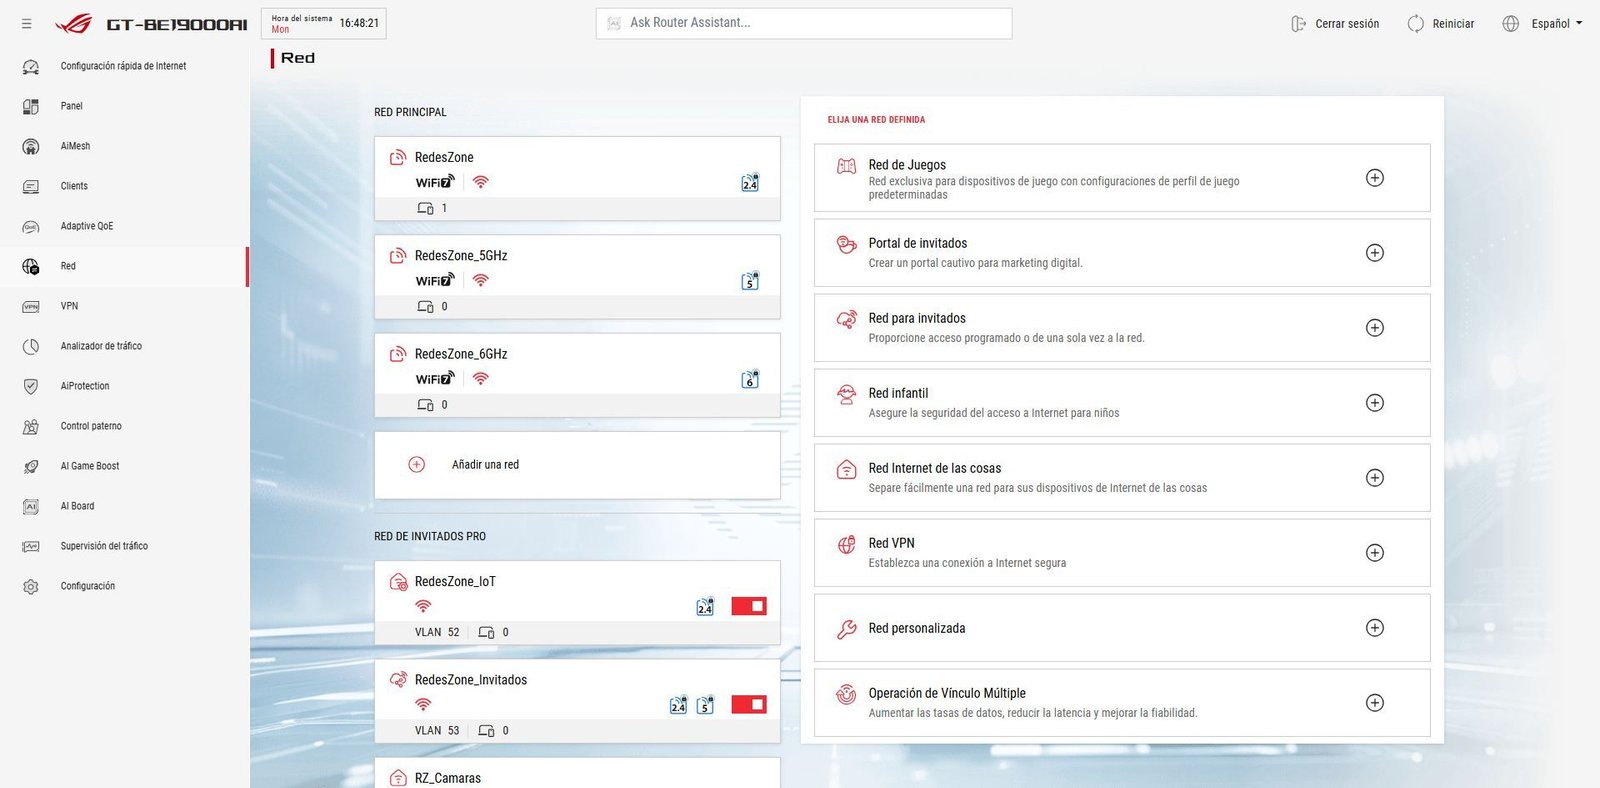The width and height of the screenshot is (1600, 788).
Task: Go to Control paterno in sidebar
Action: [x=91, y=426]
